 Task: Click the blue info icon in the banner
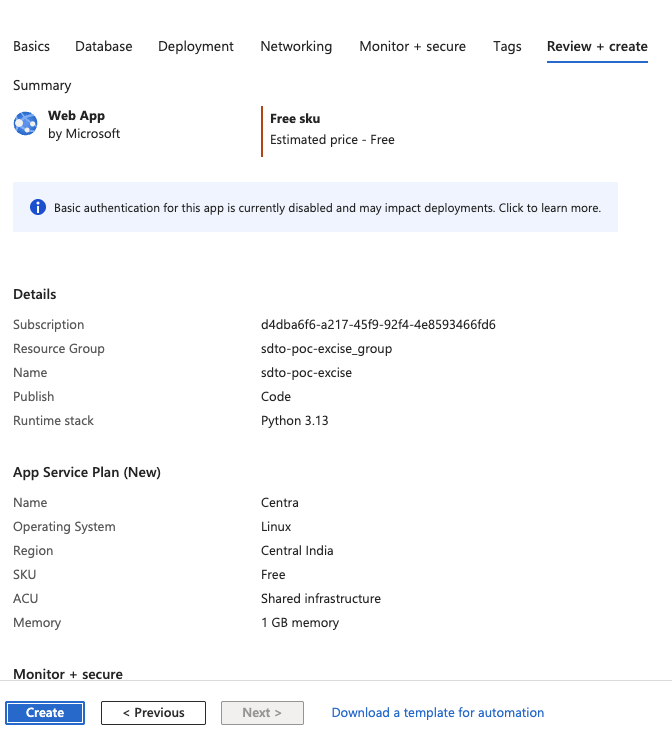click(38, 207)
